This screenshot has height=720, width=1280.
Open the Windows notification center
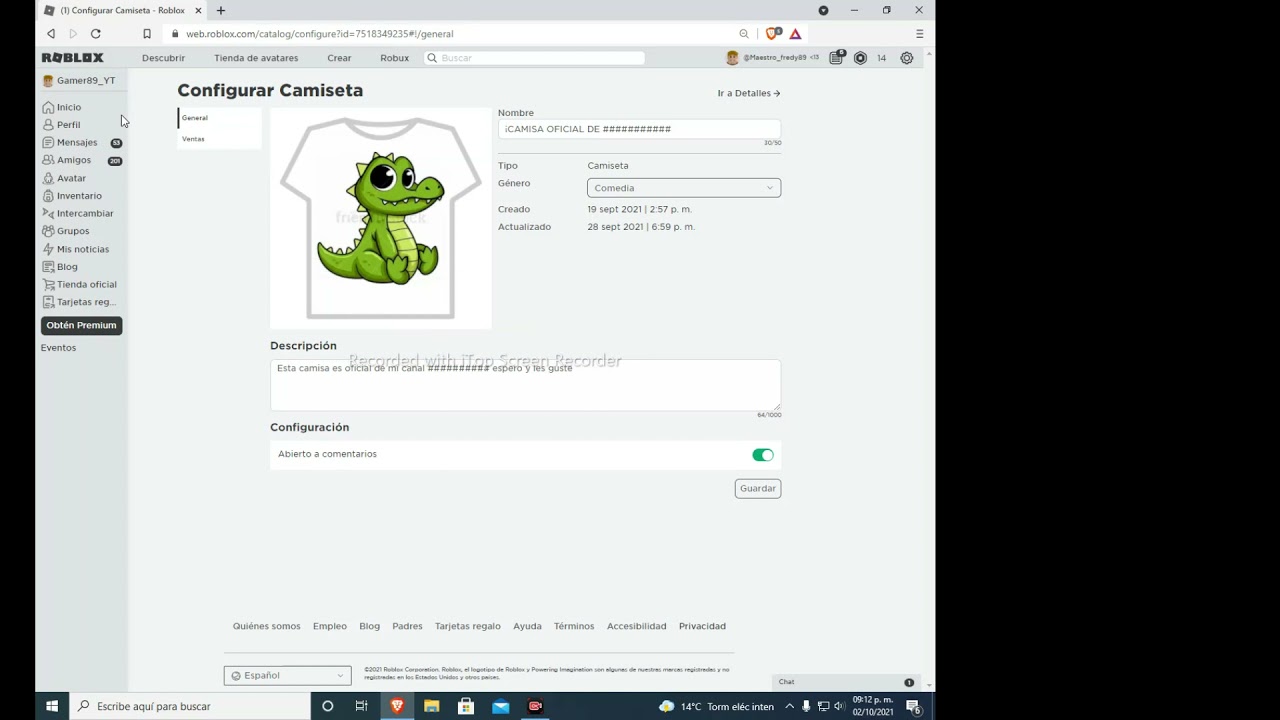[x=913, y=707]
